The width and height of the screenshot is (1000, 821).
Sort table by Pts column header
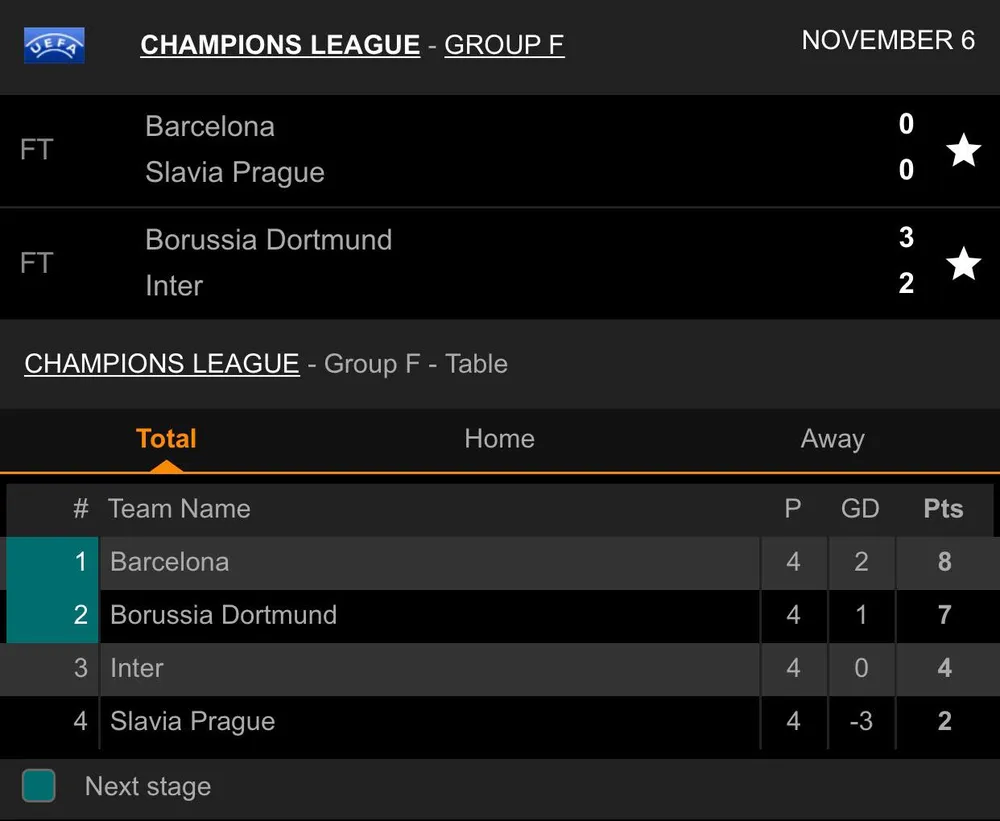pos(943,509)
